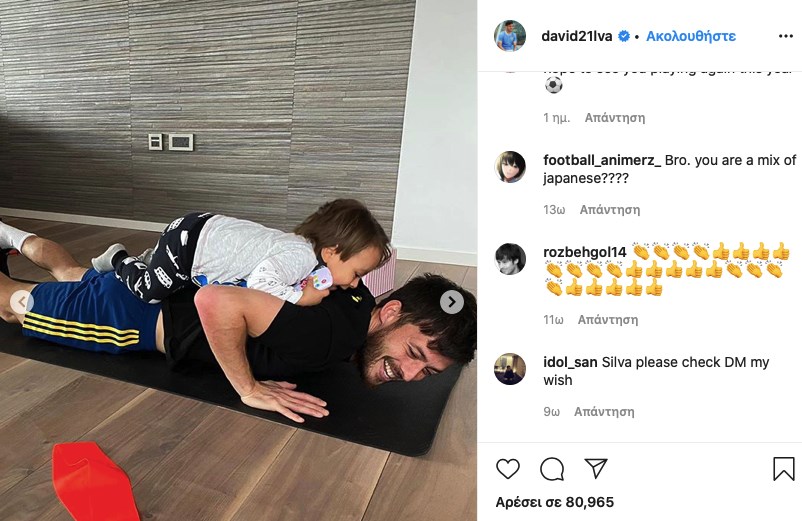Viewport: 802px width, 521px height.
Task: Open more options three-dot menu
Action: 786,36
